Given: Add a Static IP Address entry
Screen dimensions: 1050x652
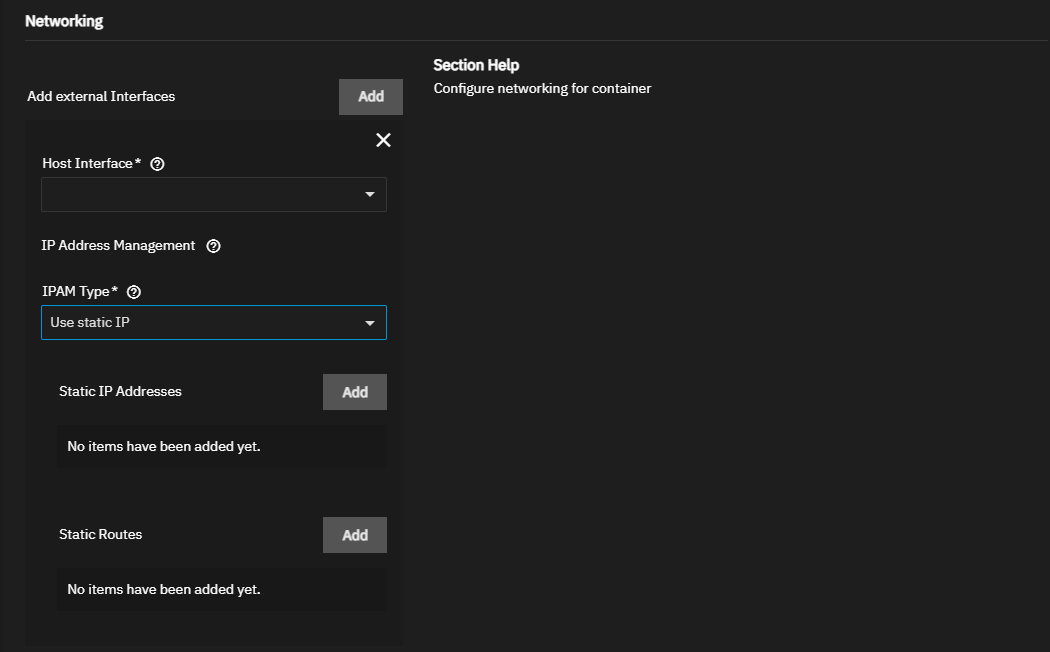Looking at the screenshot, I should (354, 392).
